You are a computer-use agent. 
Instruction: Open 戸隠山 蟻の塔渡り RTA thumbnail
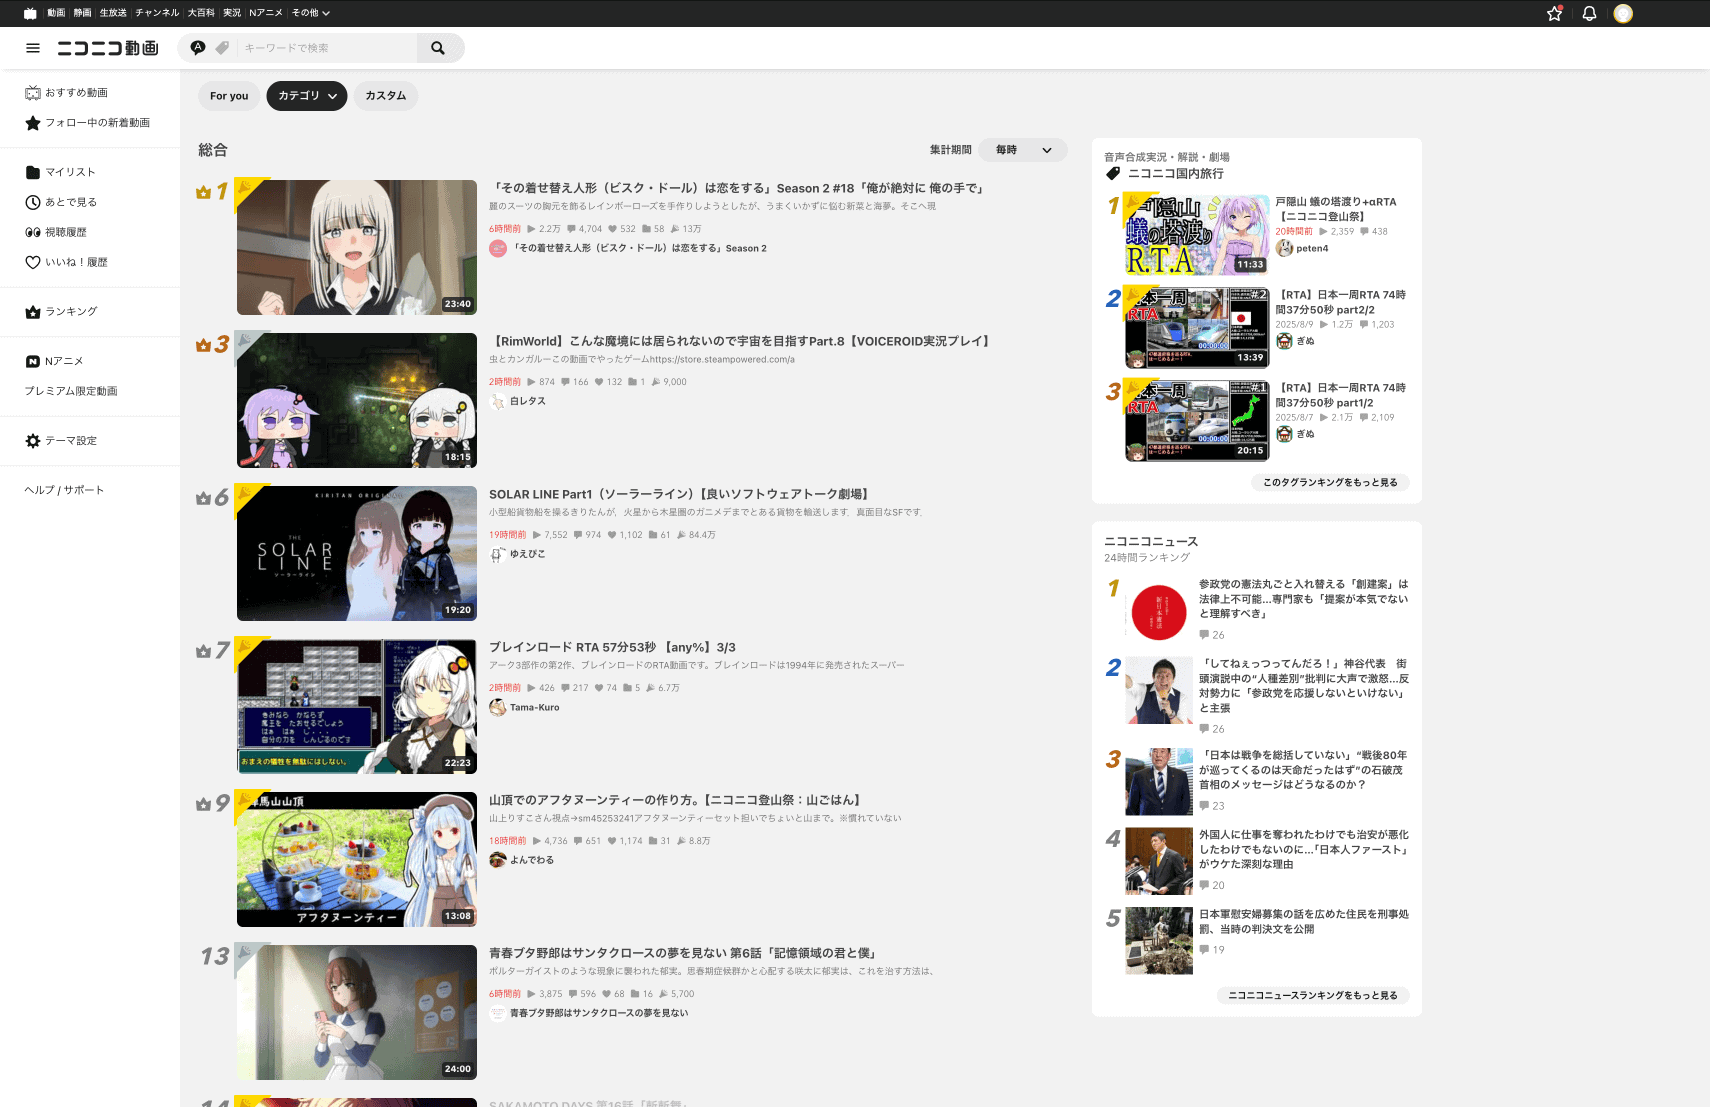pos(1197,235)
